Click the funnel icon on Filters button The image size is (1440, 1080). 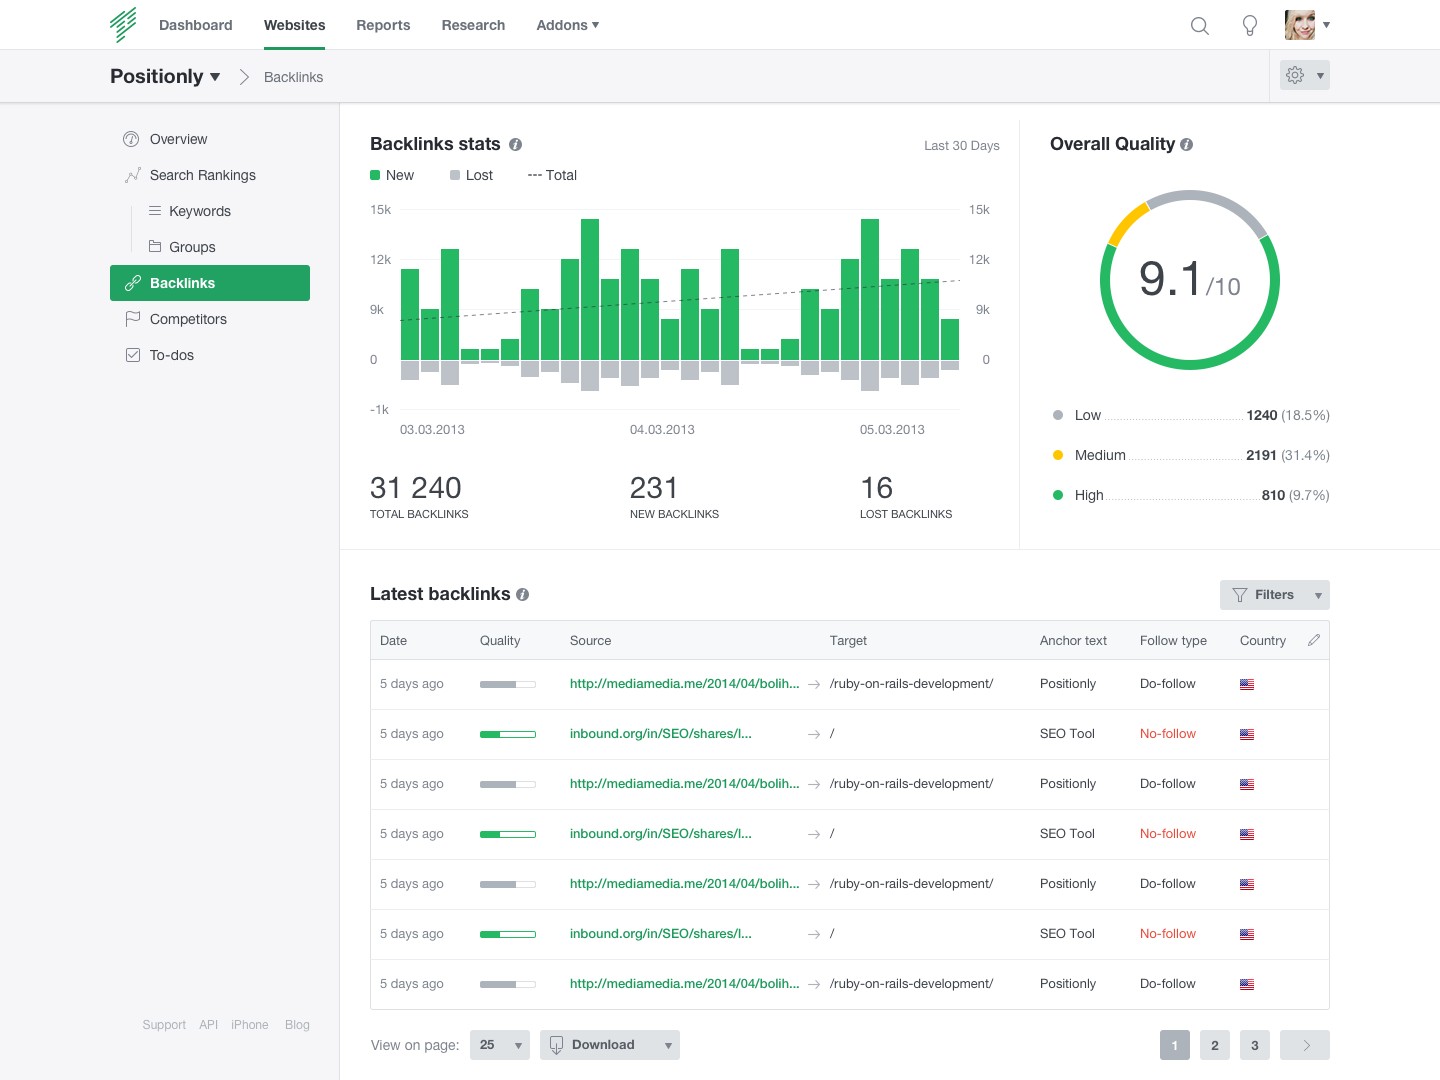pos(1240,595)
